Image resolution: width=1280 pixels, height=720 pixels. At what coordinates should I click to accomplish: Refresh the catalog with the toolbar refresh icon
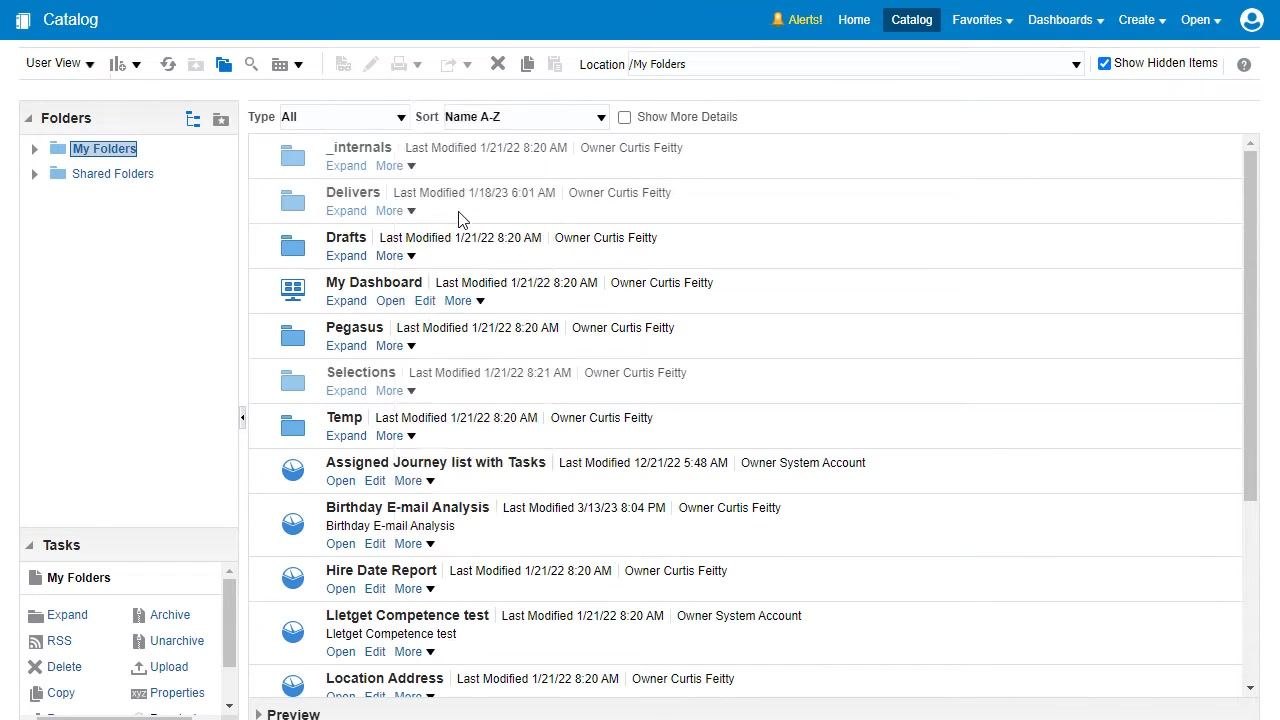click(168, 64)
